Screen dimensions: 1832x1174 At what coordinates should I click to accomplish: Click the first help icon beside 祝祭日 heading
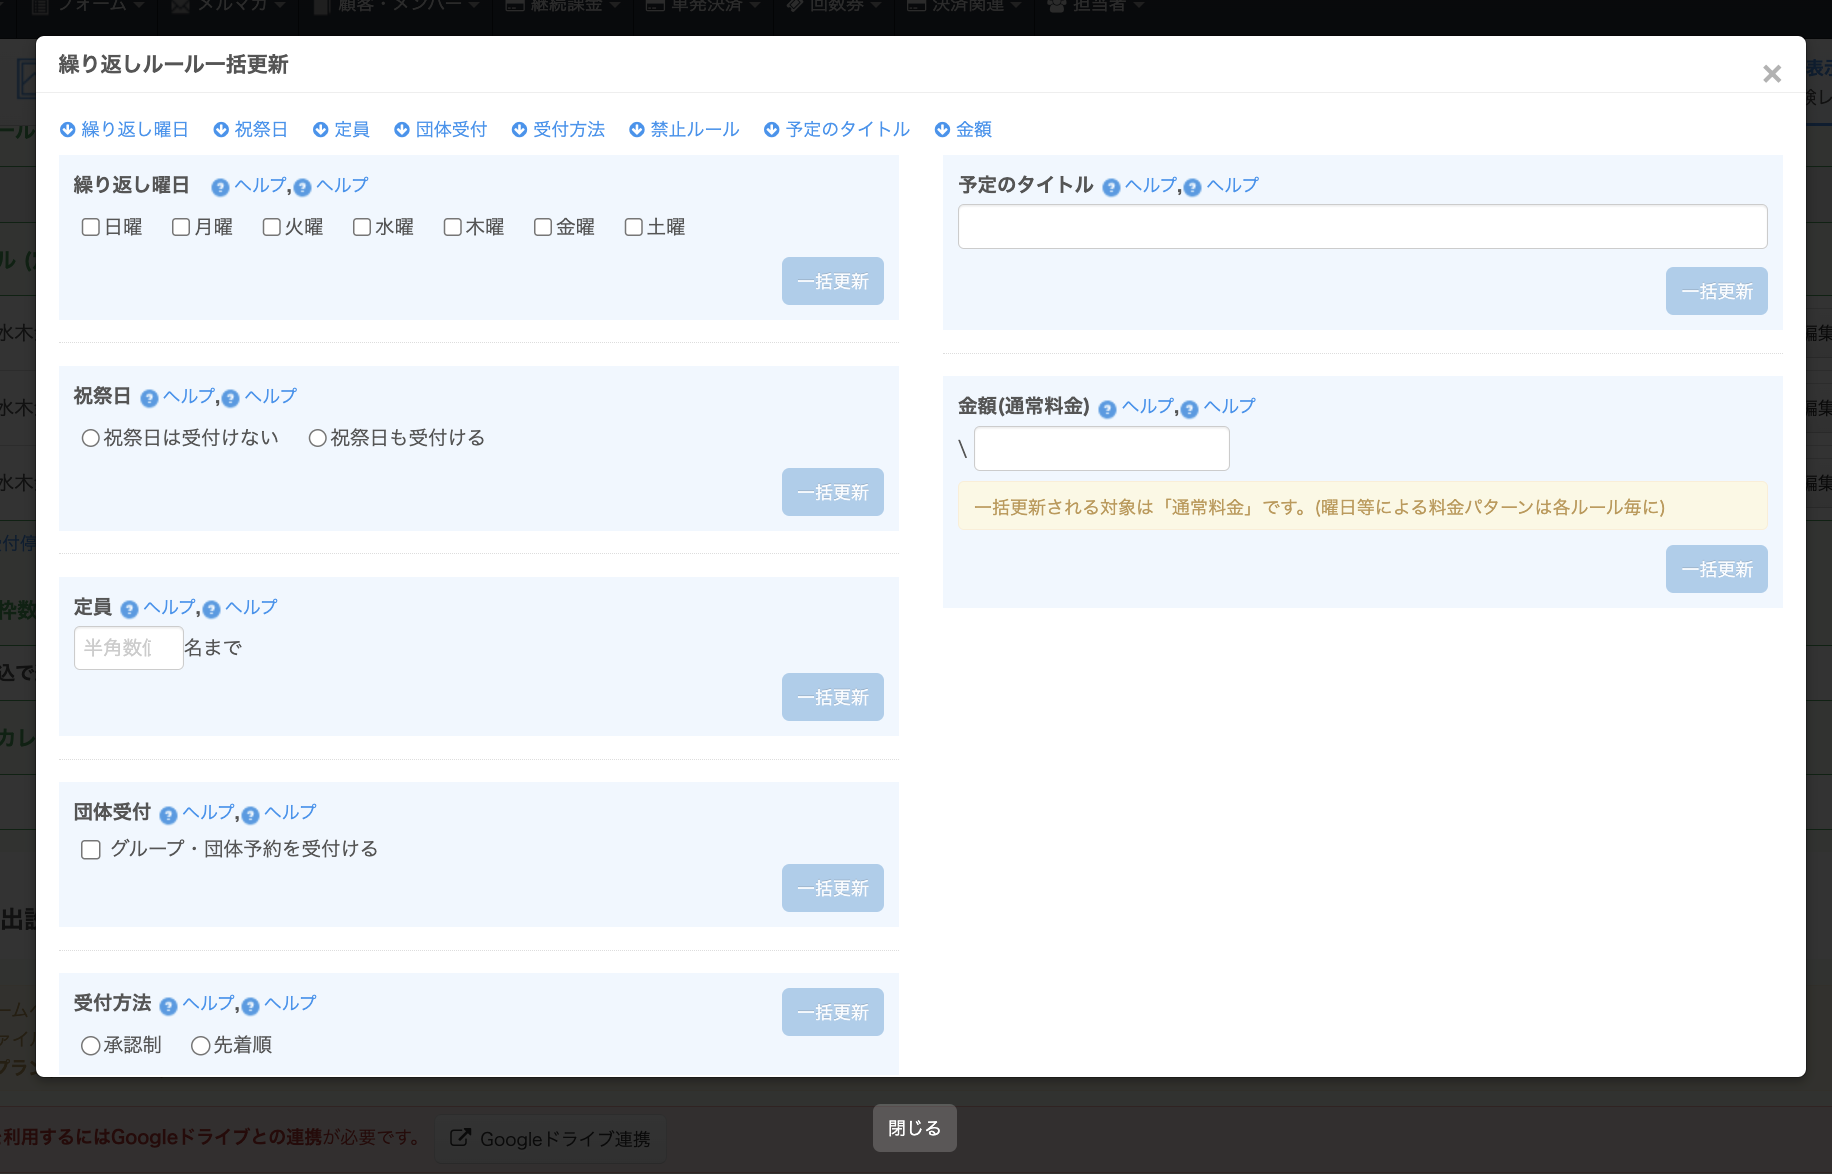click(x=149, y=398)
